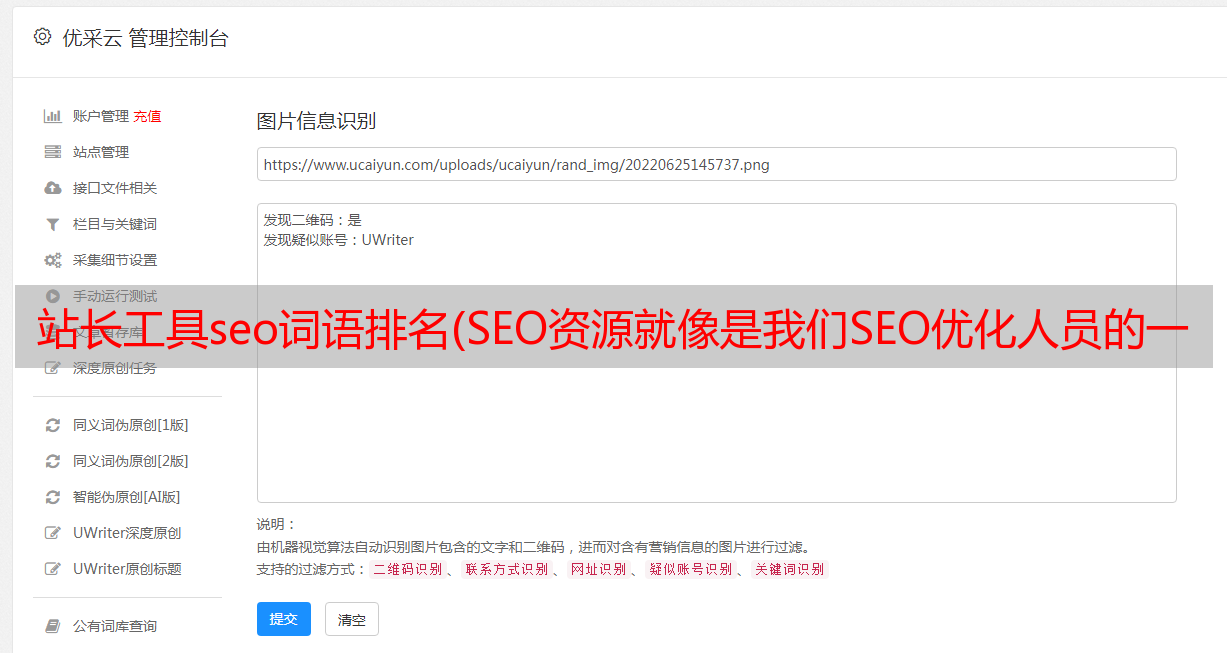
Task: Select the cloud upload icon for 接口文件相关
Action: click(53, 188)
